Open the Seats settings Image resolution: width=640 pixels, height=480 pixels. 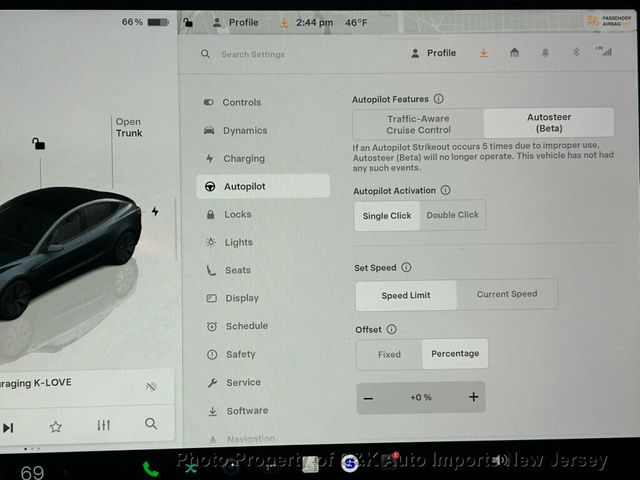tap(229, 270)
